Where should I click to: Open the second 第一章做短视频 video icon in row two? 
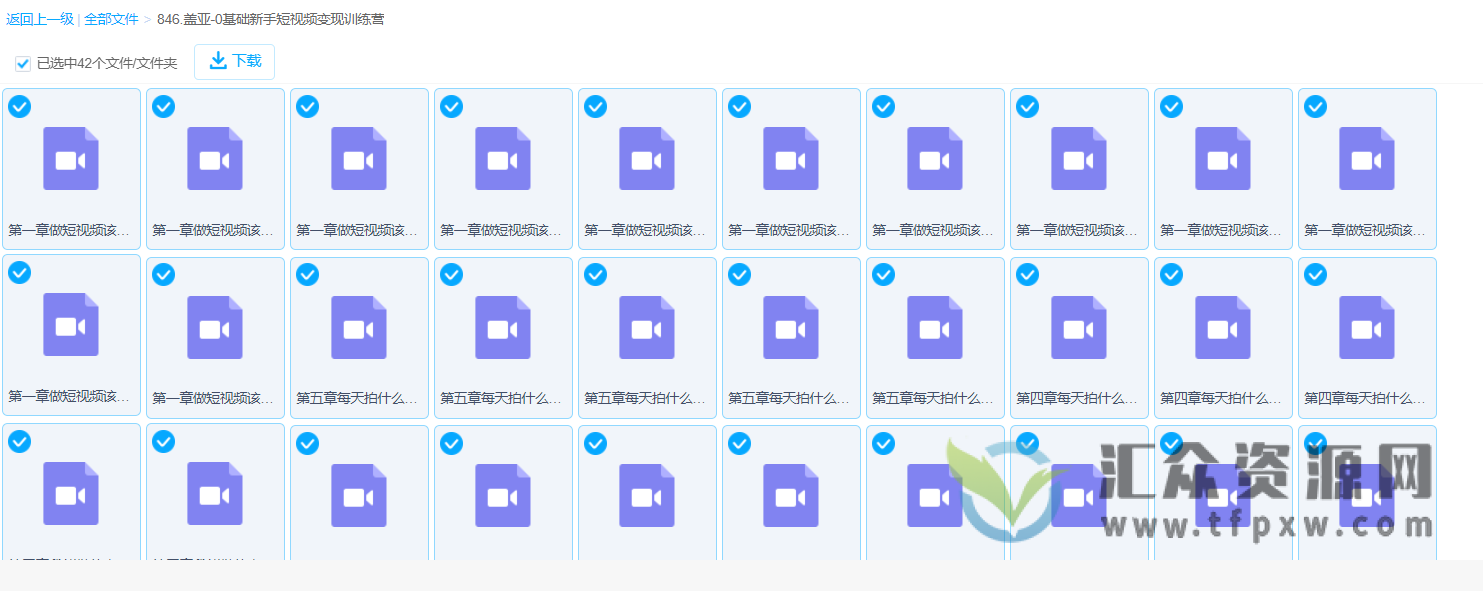click(x=215, y=325)
